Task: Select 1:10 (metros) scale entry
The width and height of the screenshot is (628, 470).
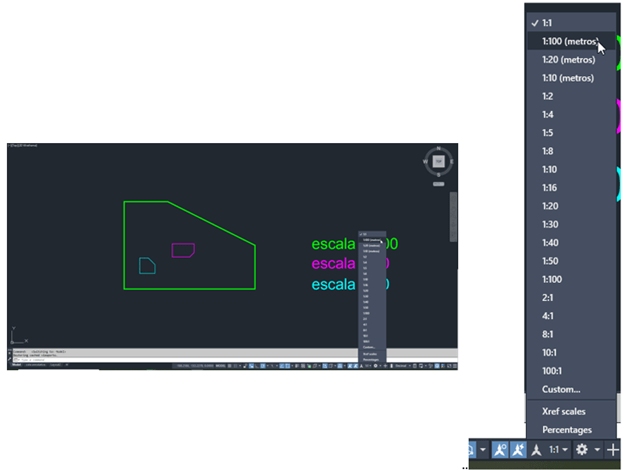Action: (x=568, y=78)
